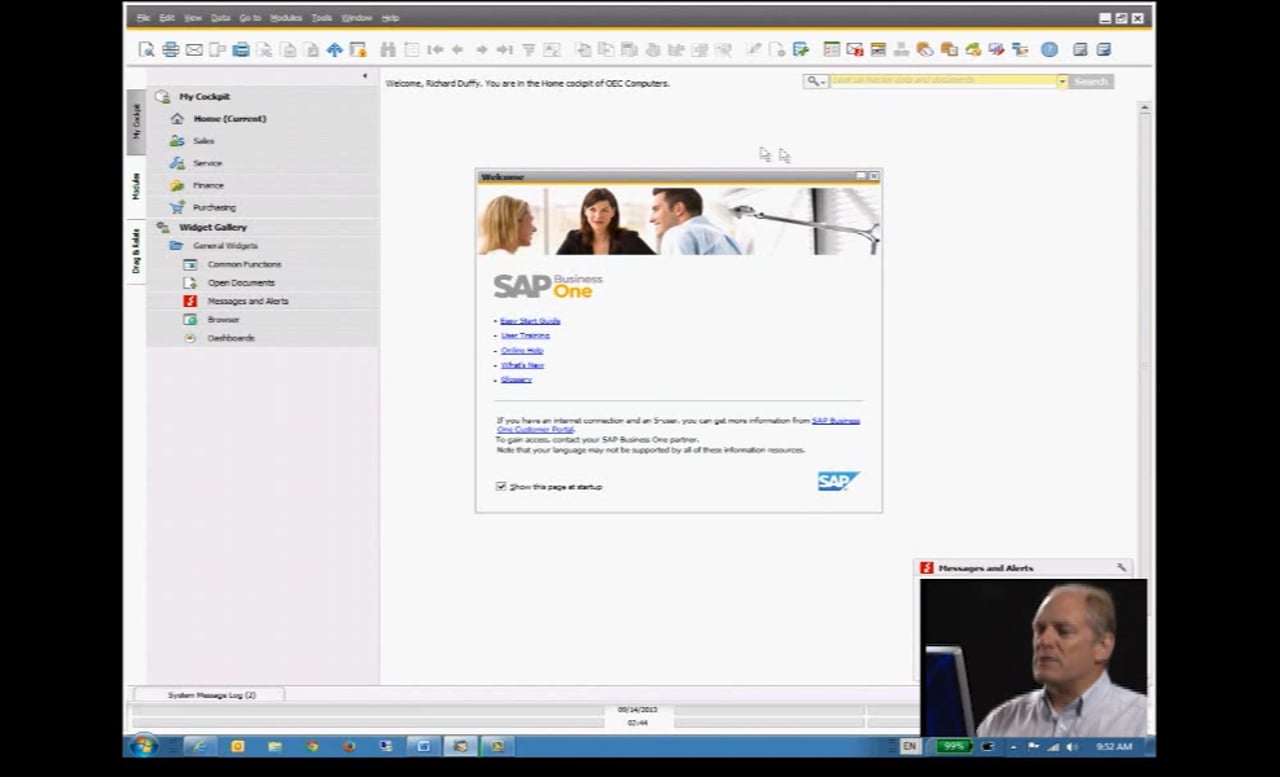Open the Modules menu
The image size is (1280, 777).
[286, 18]
